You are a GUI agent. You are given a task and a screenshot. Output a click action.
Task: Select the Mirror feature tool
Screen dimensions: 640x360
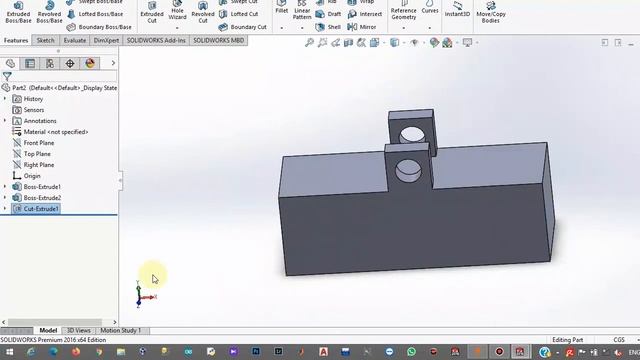tap(362, 27)
